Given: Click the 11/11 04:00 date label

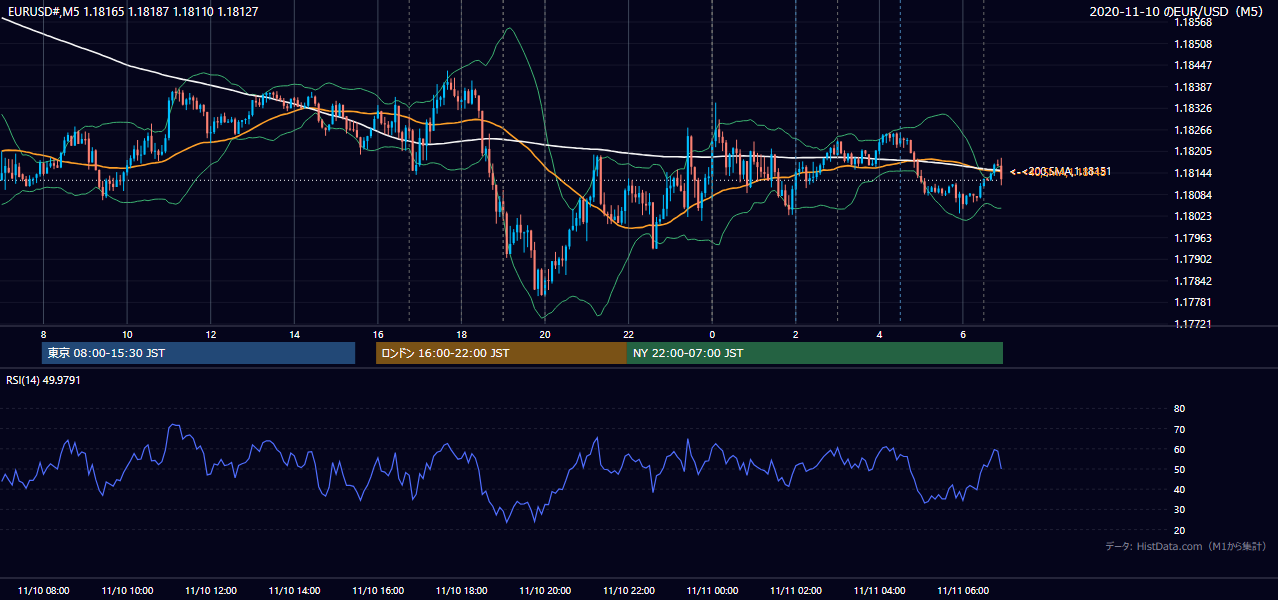Looking at the screenshot, I should (x=879, y=591).
